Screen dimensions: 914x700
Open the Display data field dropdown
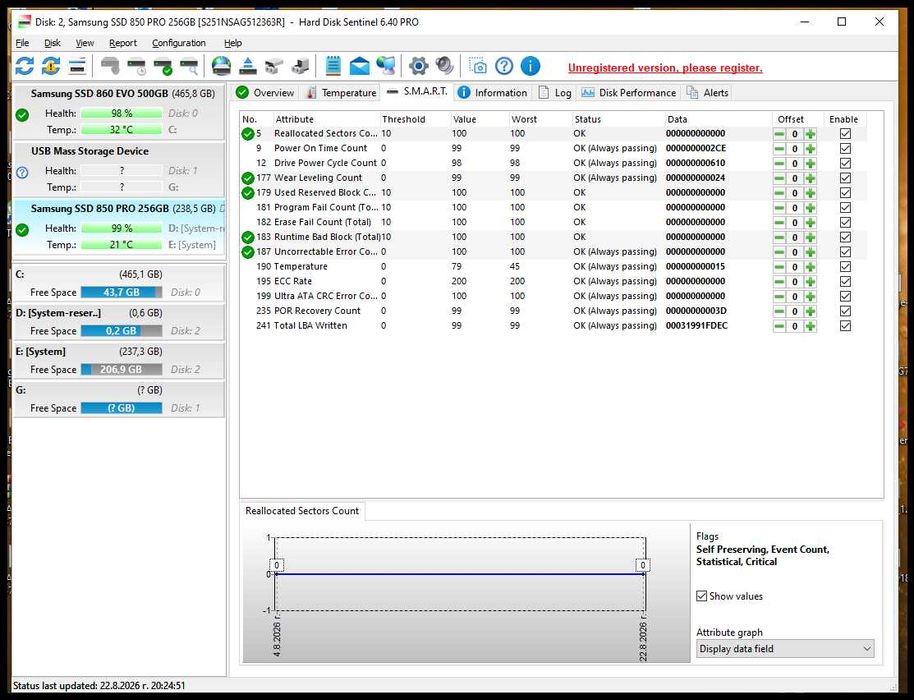pos(785,649)
